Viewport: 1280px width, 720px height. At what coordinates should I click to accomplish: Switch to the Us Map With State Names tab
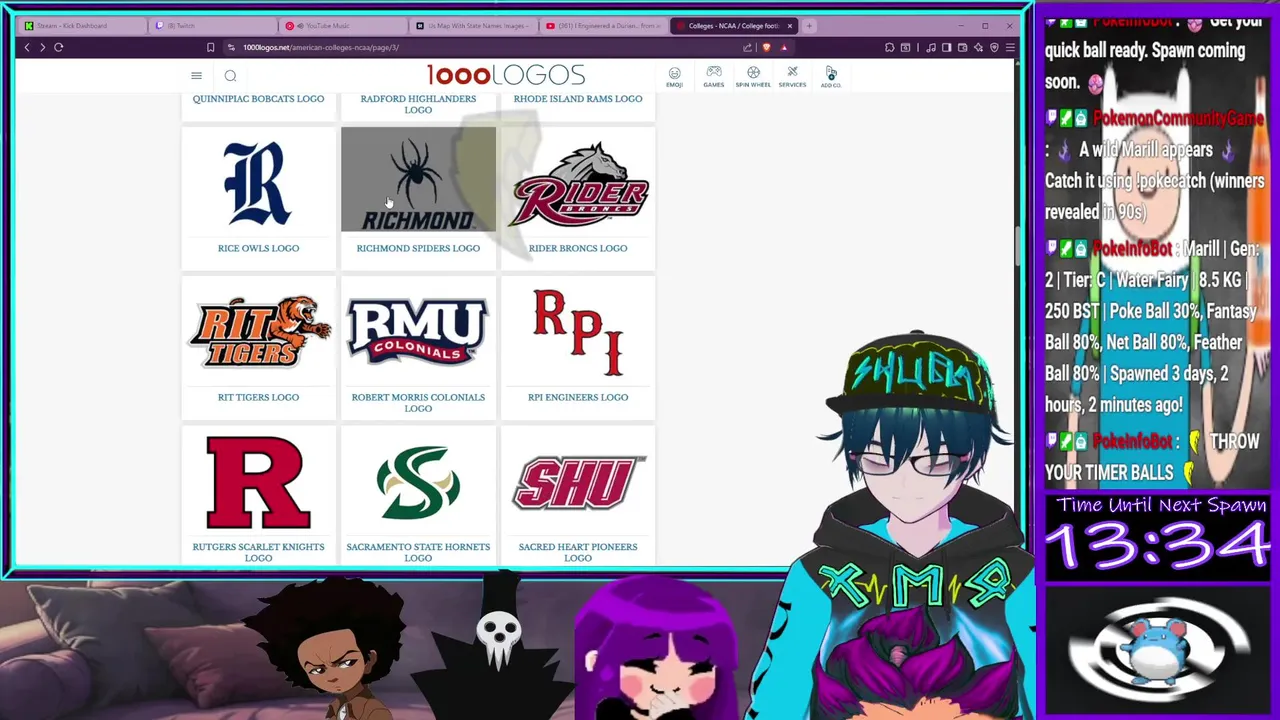(x=475, y=26)
